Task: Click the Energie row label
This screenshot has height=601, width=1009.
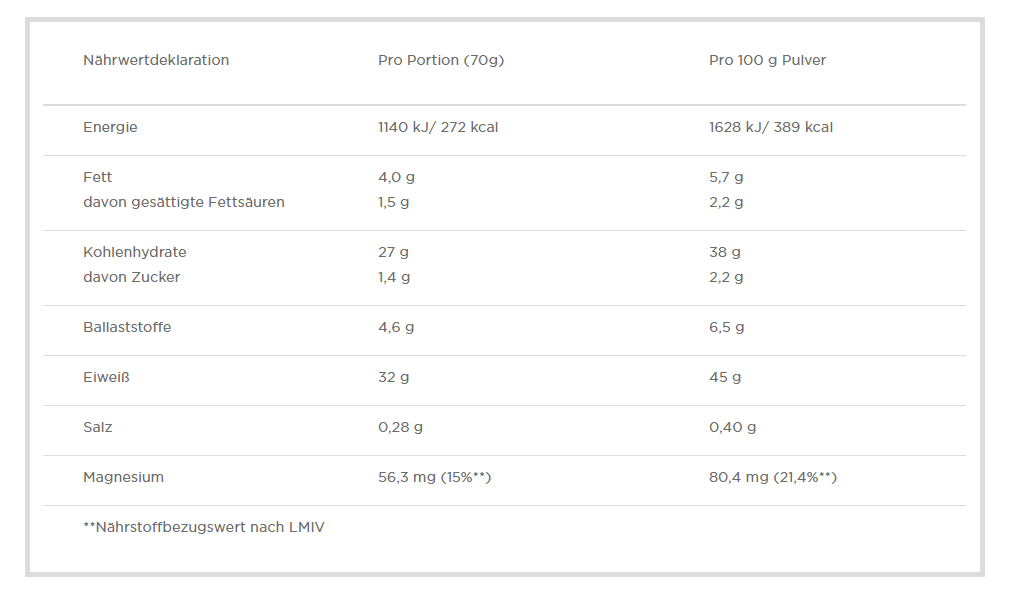Action: (110, 127)
